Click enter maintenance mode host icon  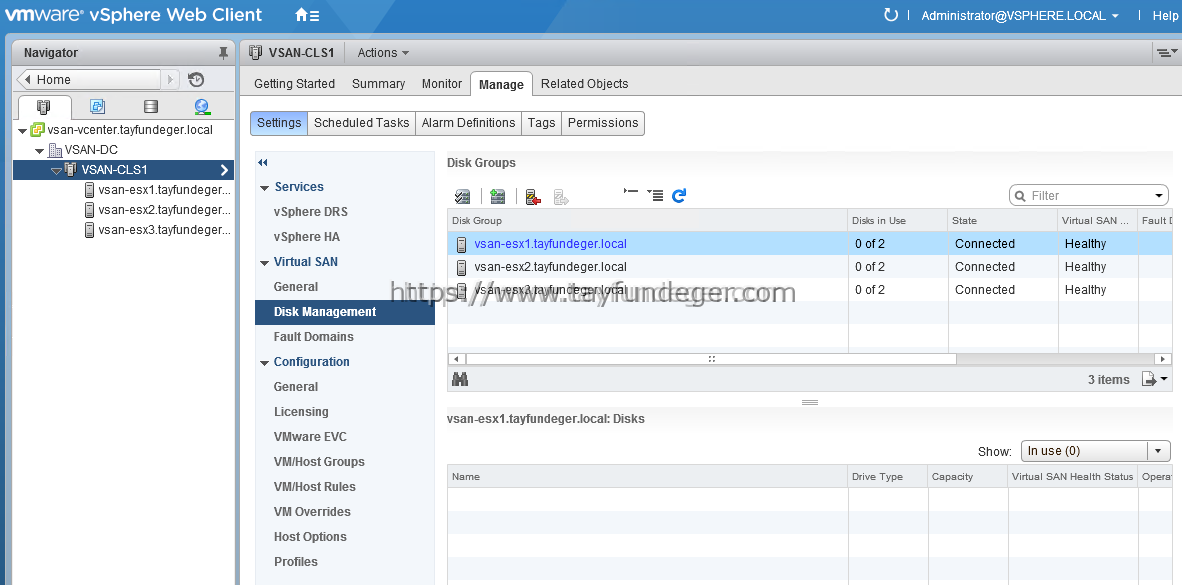(534, 196)
